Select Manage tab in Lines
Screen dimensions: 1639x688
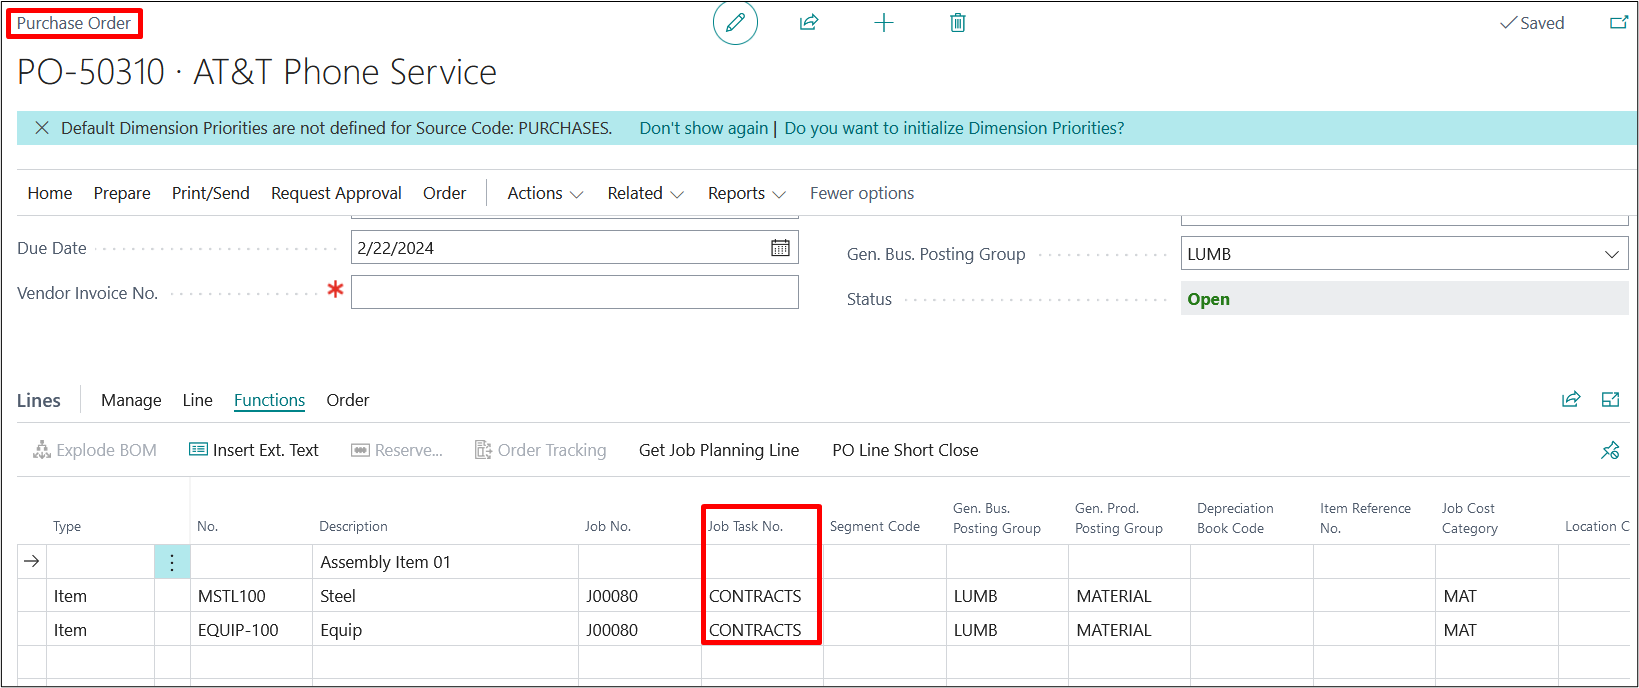point(131,400)
